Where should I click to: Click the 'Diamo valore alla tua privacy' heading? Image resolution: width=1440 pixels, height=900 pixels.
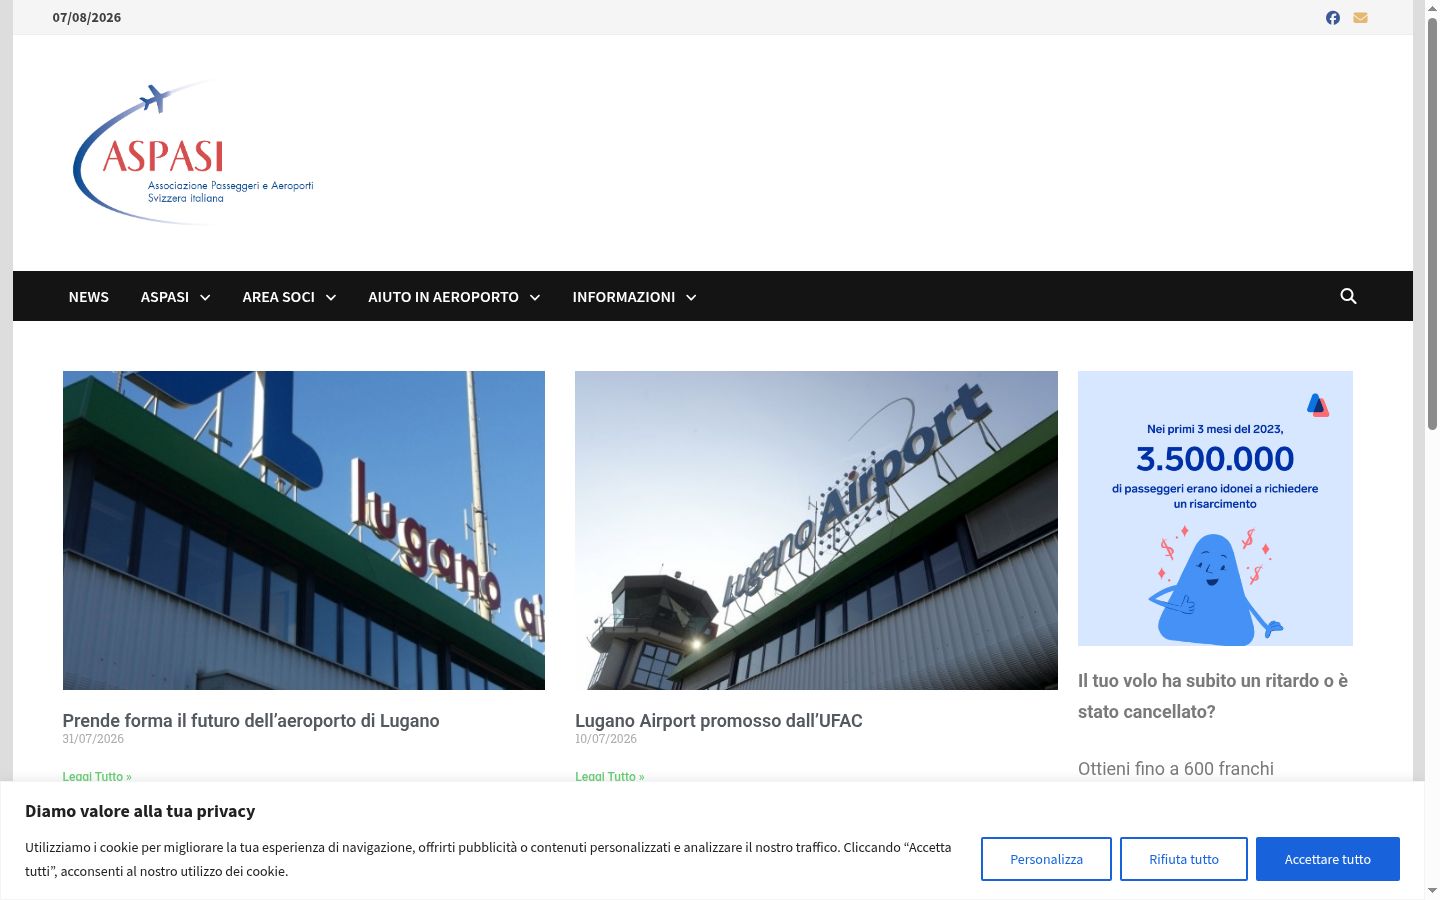point(140,811)
